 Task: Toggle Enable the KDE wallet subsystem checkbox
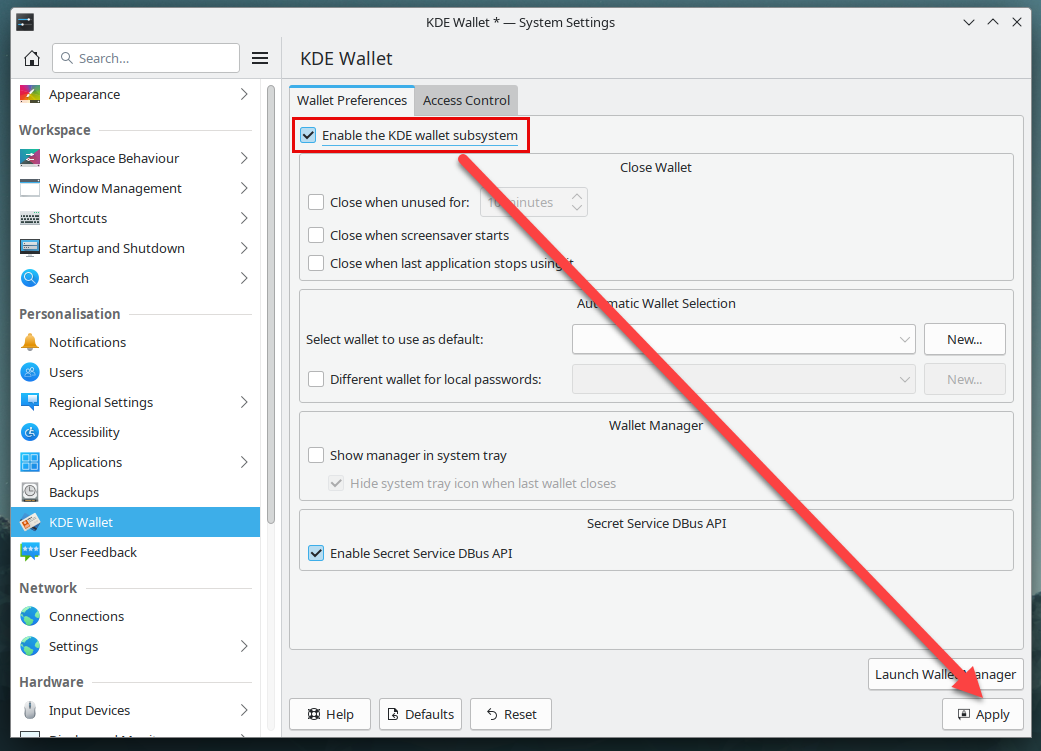click(308, 135)
